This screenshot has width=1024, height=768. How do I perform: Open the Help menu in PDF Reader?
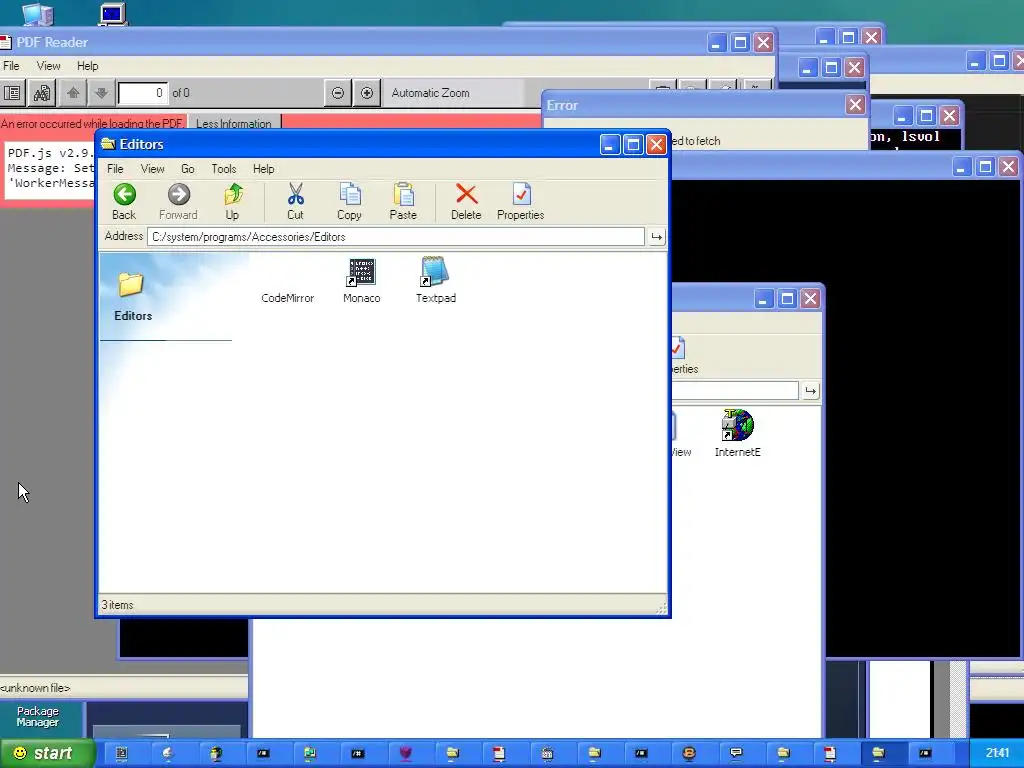(x=88, y=66)
